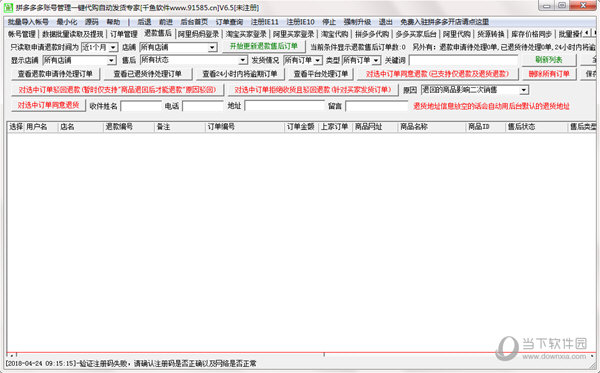
Task: Click the 最小化 menu item
Action: (x=66, y=22)
